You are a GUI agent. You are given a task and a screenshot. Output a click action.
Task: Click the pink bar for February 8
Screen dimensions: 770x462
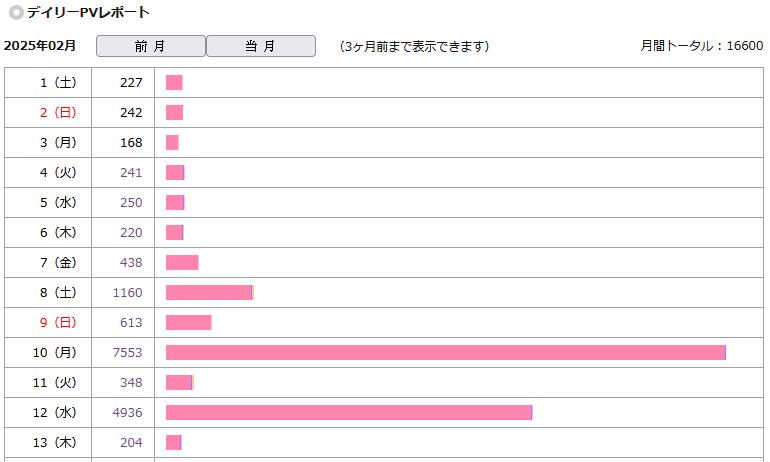[210, 293]
